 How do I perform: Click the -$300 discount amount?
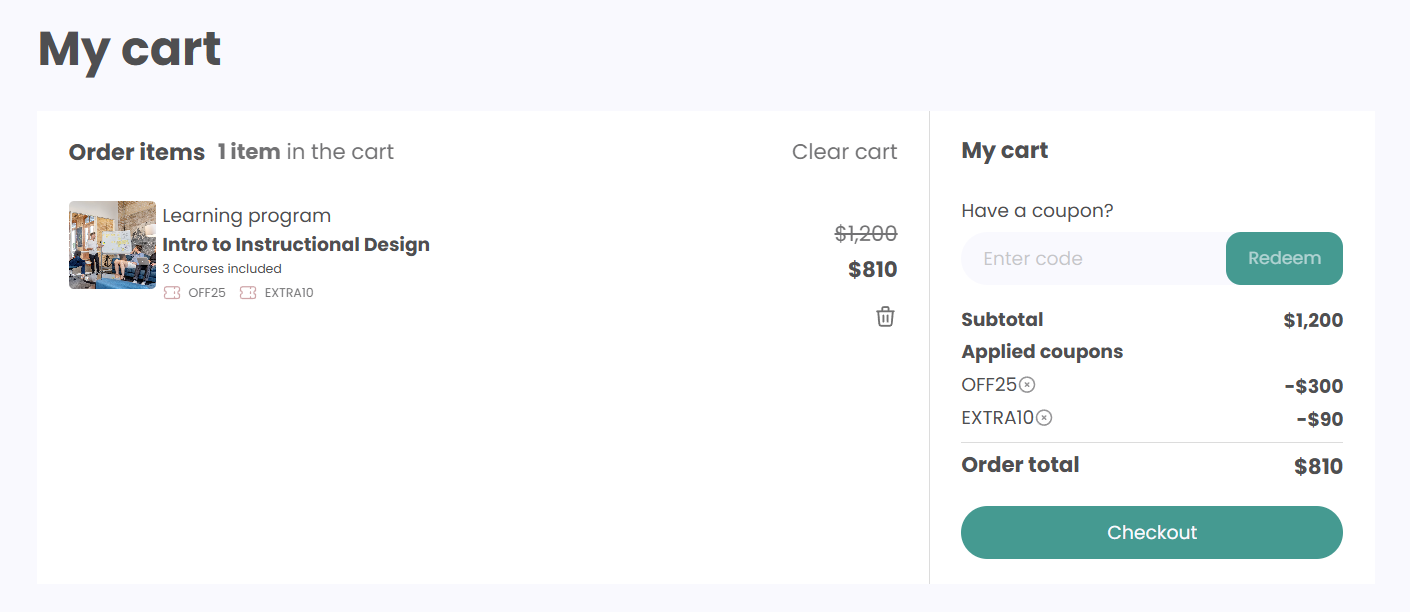coord(1313,386)
